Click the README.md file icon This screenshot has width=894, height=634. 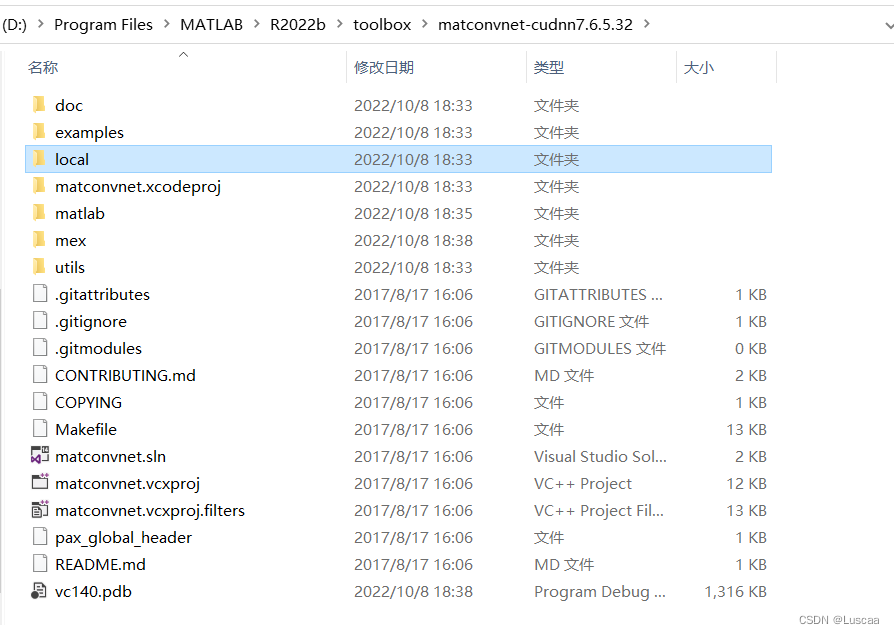tap(40, 564)
